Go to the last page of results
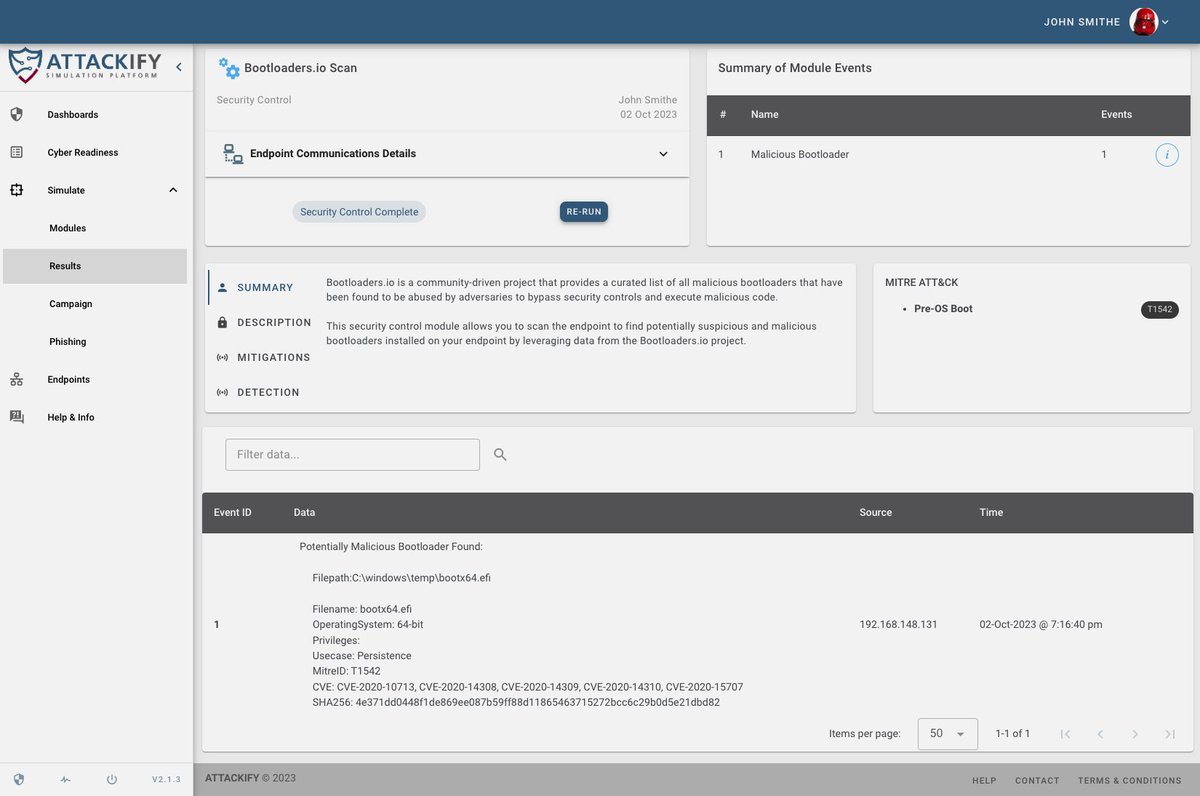Viewport: 1200px width, 796px height. tap(1170, 734)
